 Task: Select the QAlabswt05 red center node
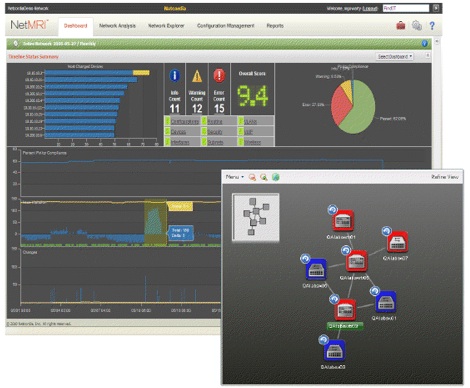coord(357,261)
